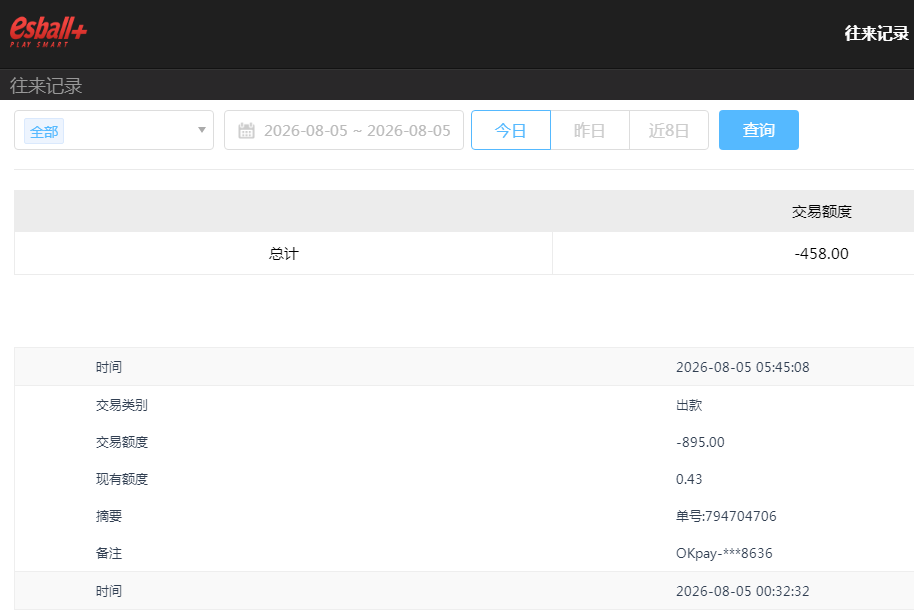914x610 pixels.
Task: Click the total value -458.00
Action: point(821,254)
